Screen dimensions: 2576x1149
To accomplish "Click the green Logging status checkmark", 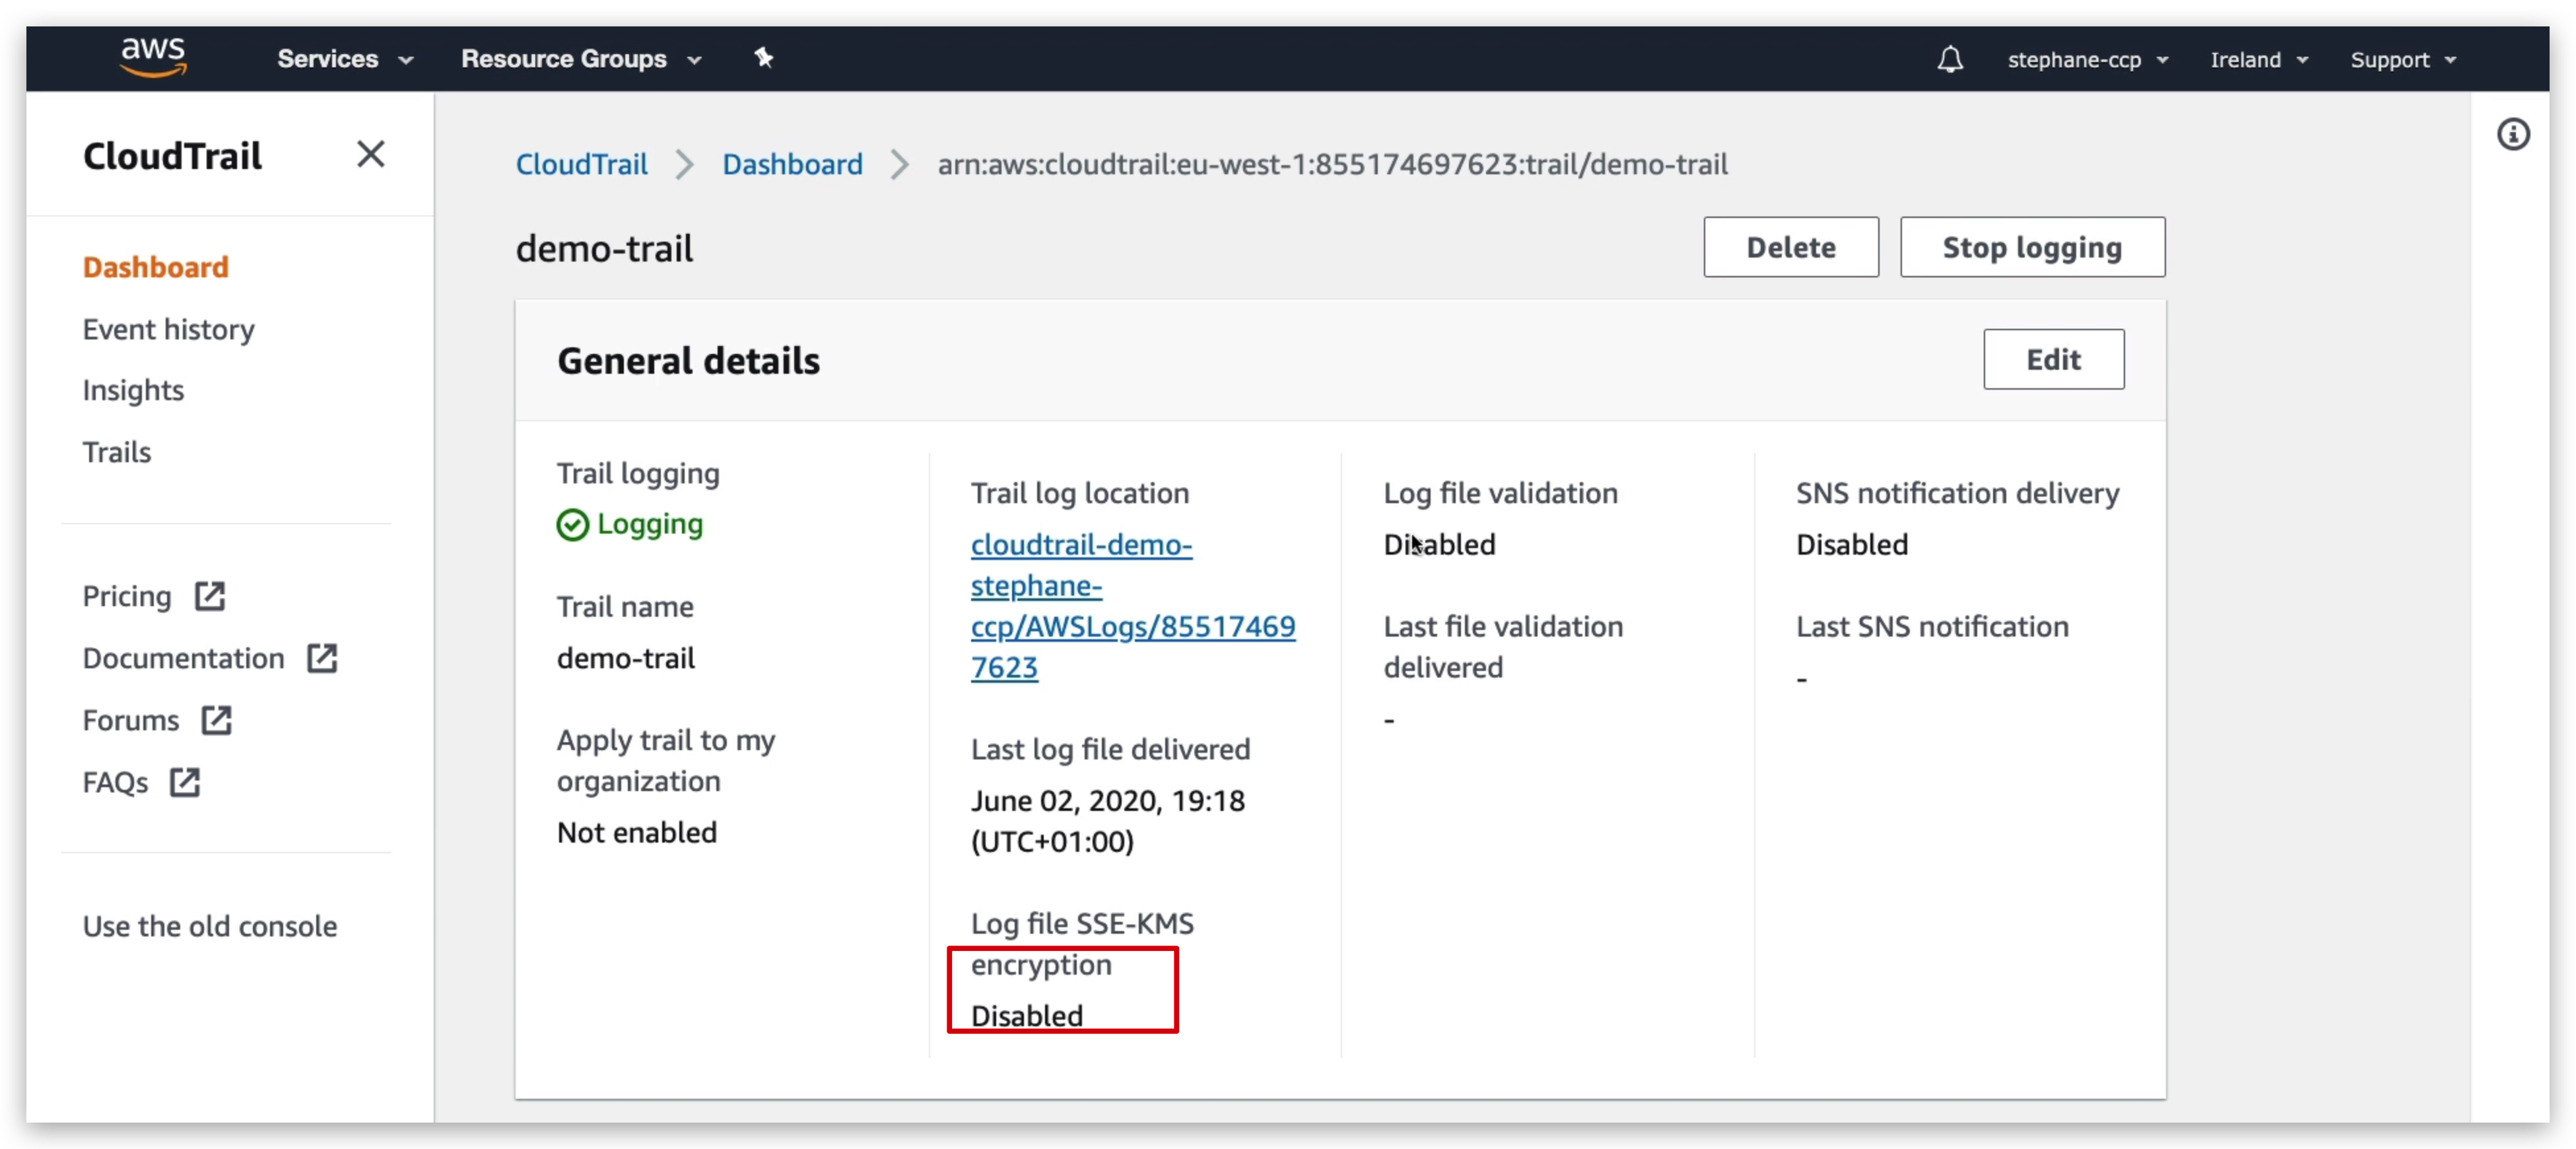I will (573, 524).
